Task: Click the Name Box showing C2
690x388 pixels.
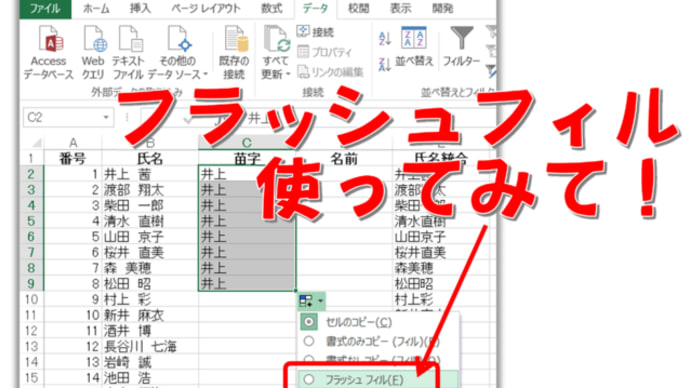Action: click(63, 117)
